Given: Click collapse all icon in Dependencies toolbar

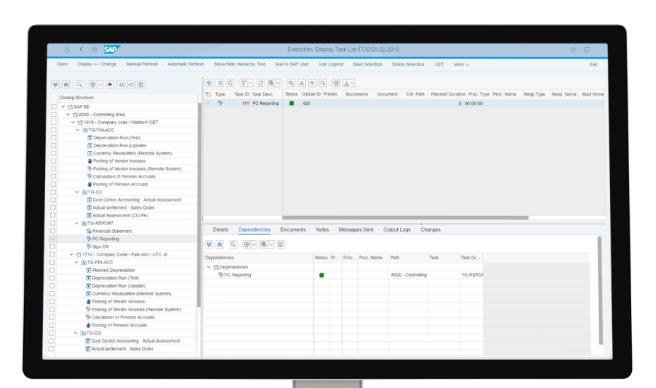Looking at the screenshot, I should 220,244.
